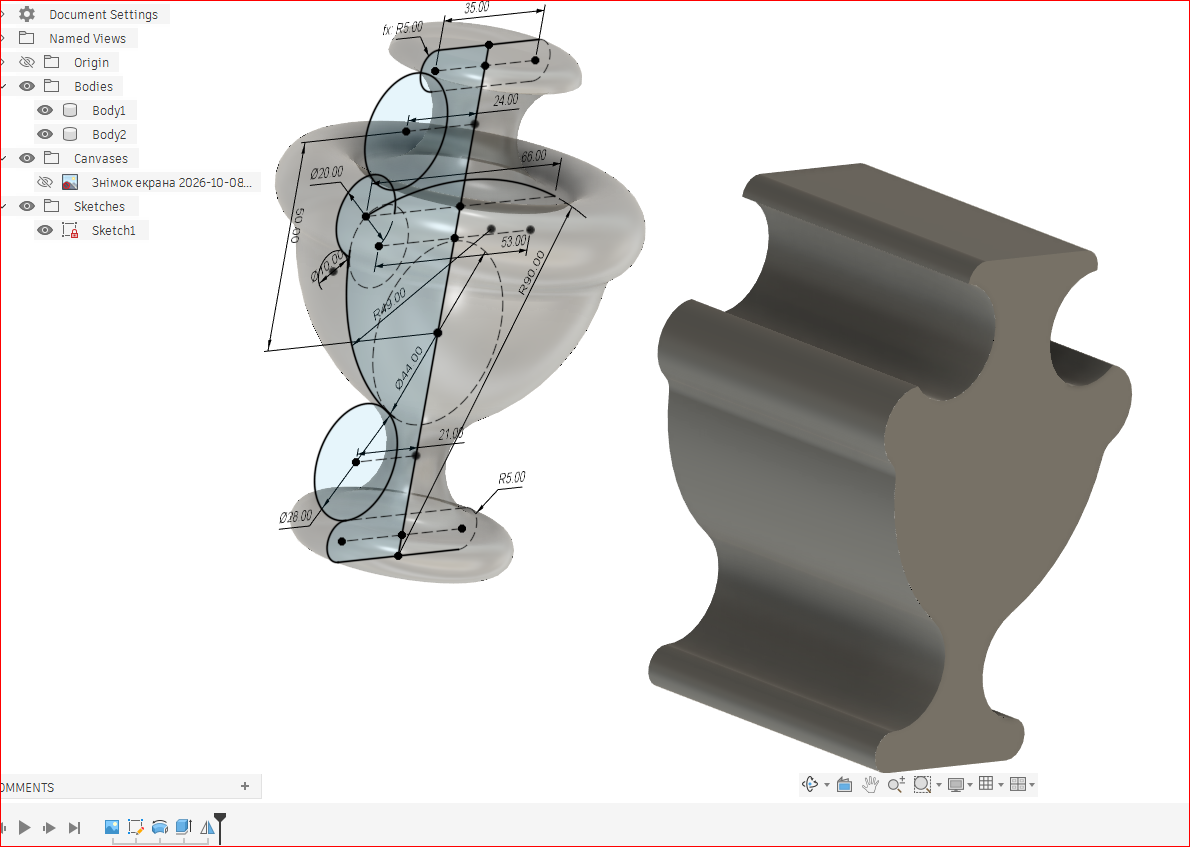Open the Orbit type dropdown arrow
Viewport: 1190px width, 847px height.
coord(826,785)
